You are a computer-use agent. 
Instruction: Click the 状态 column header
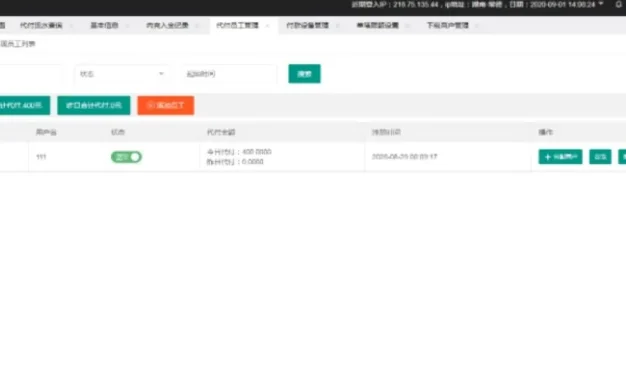118,132
